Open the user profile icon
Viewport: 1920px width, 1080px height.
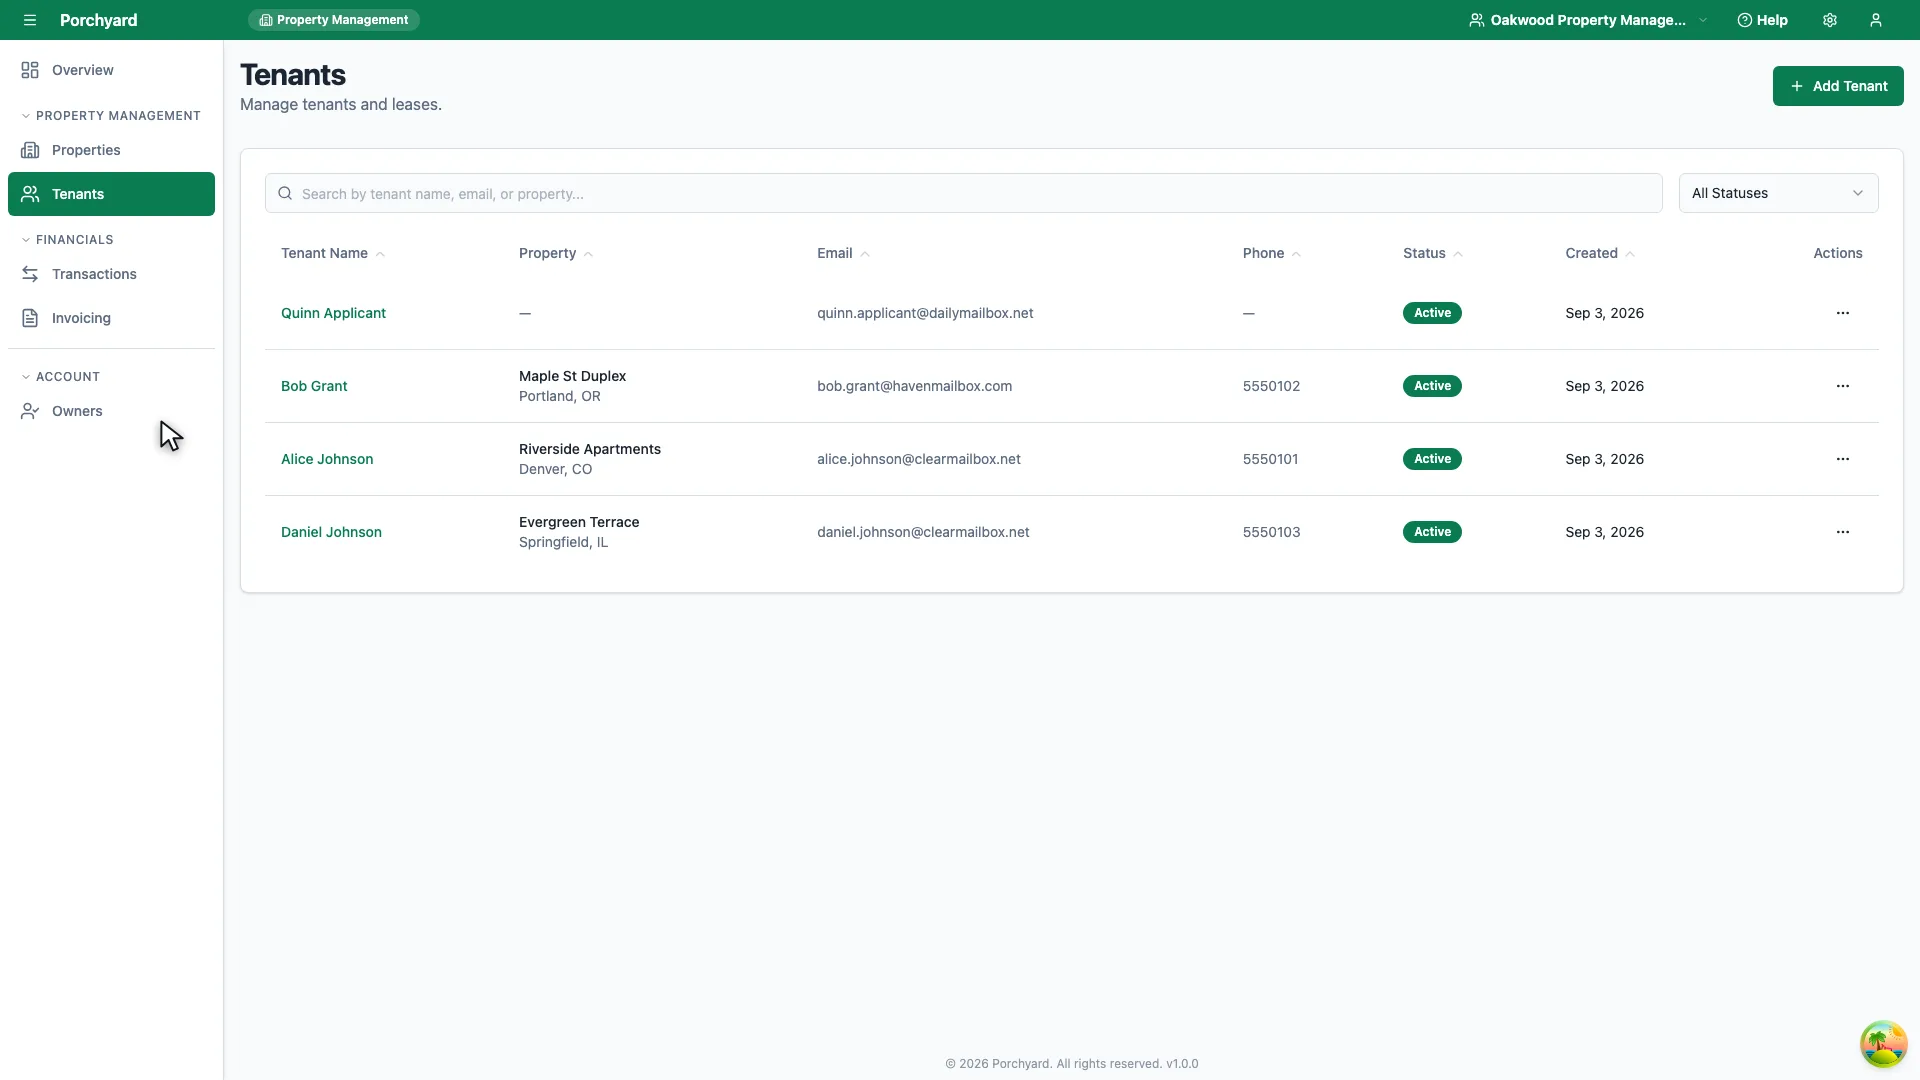(x=1876, y=20)
